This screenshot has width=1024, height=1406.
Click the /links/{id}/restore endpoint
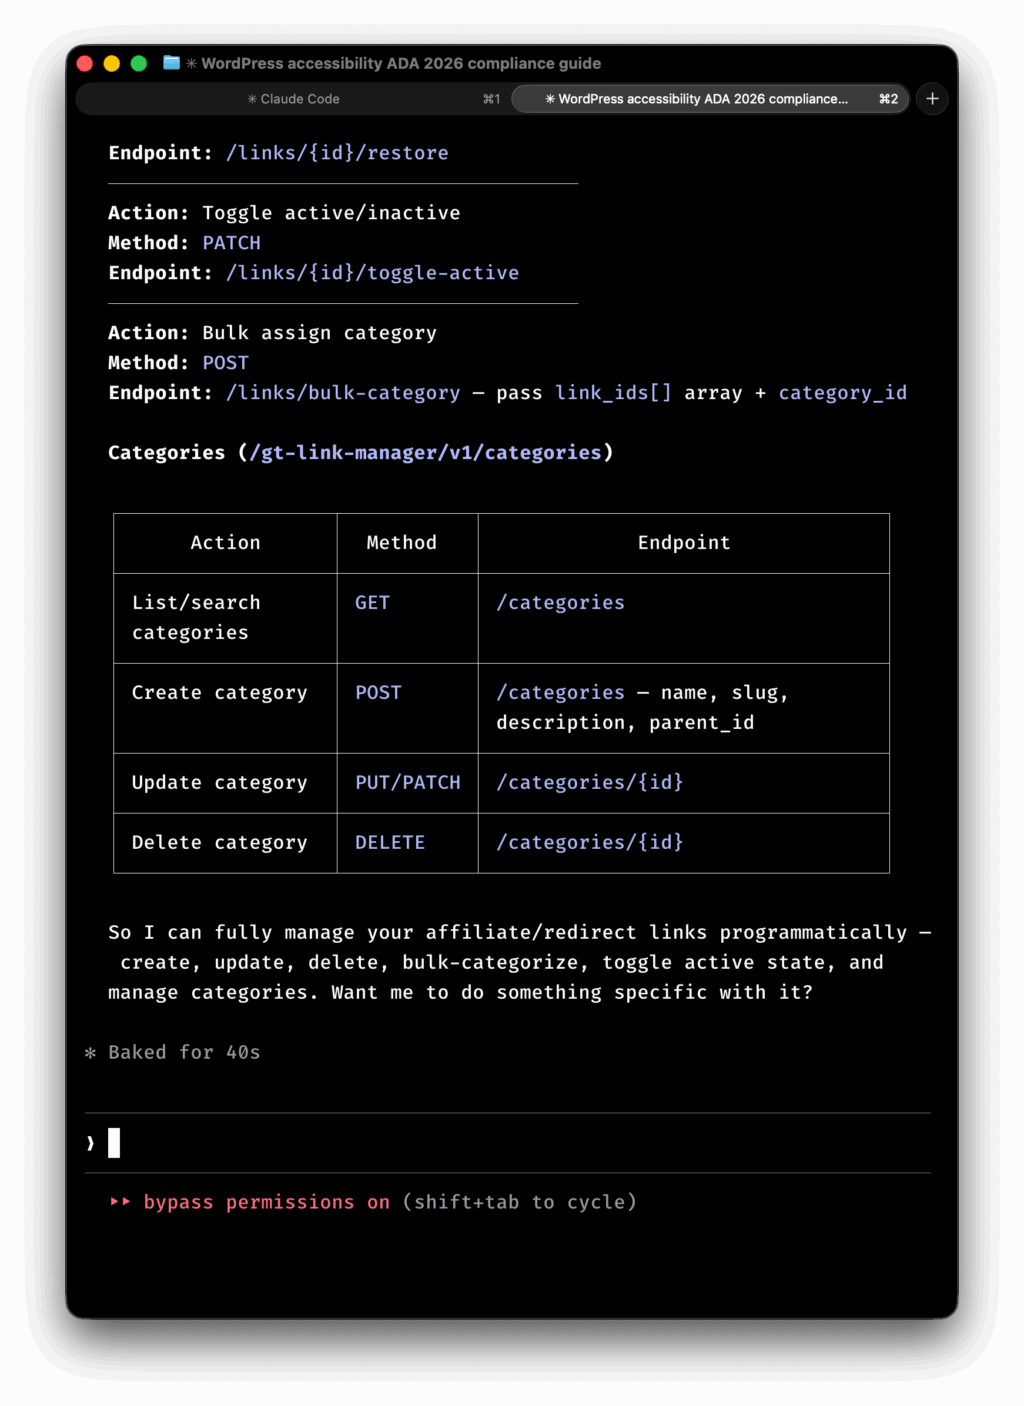click(x=337, y=153)
